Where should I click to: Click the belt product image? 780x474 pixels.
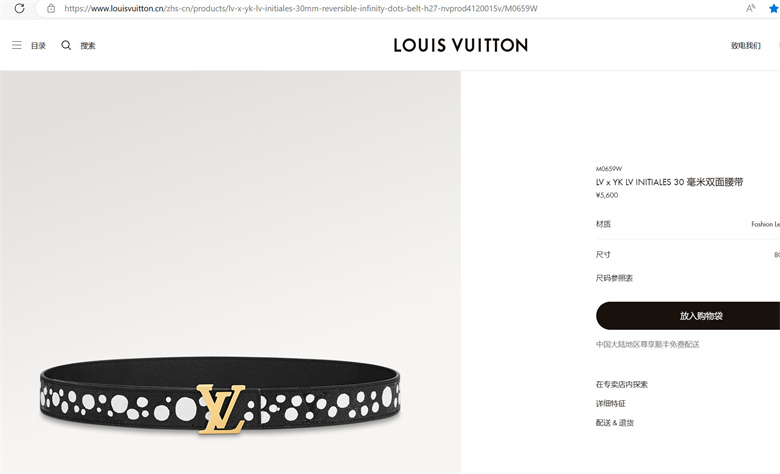point(220,397)
